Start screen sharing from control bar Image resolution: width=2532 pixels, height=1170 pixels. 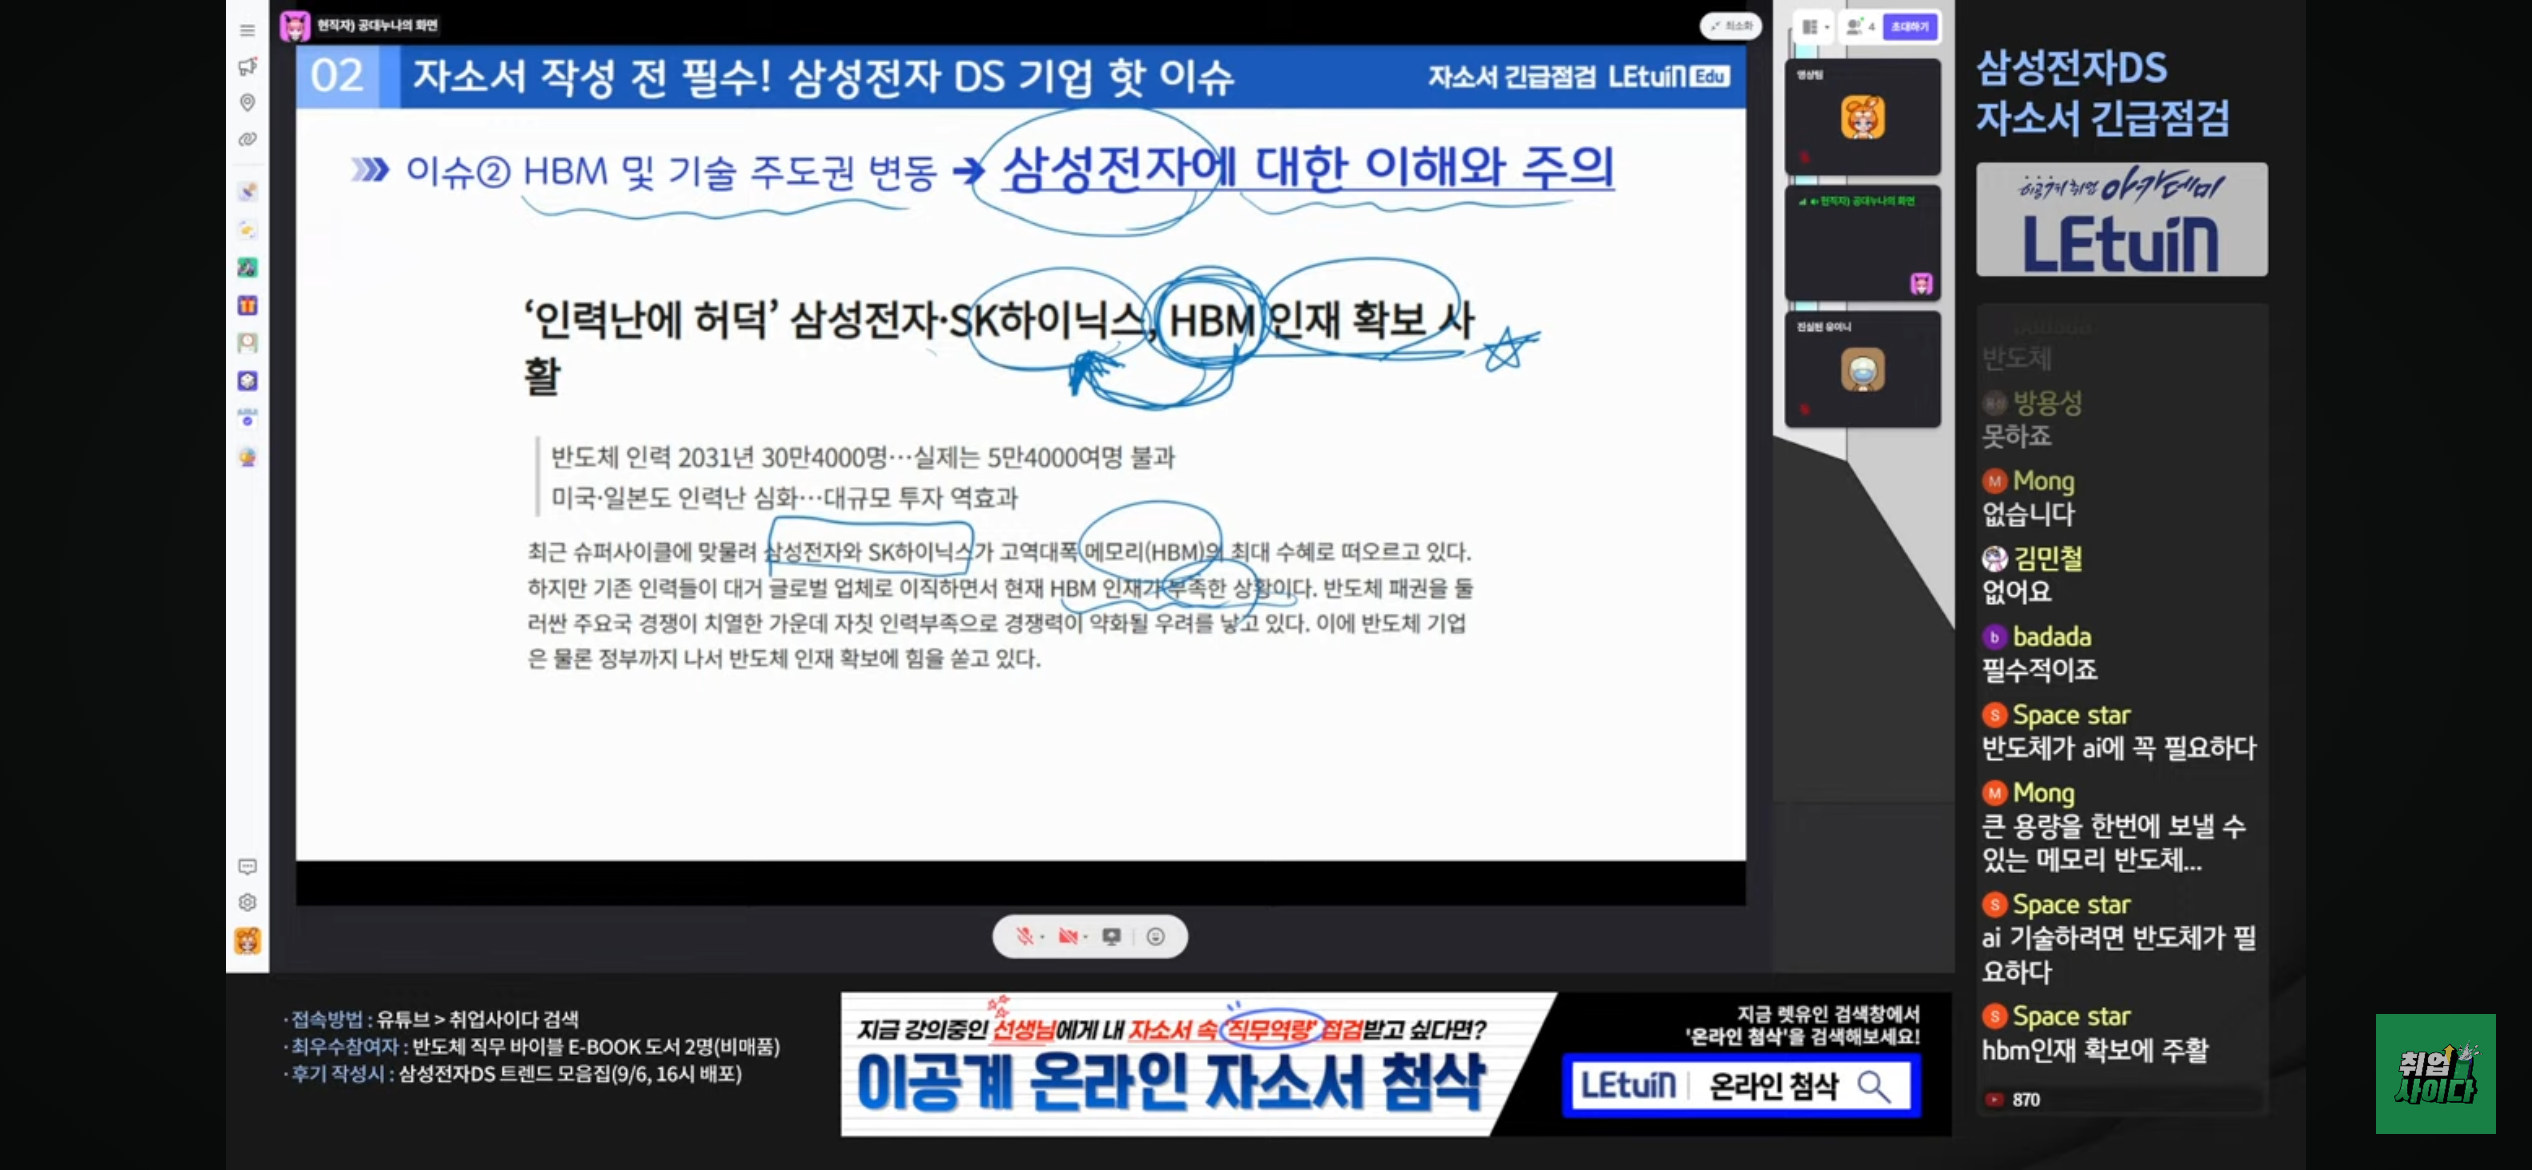(1111, 936)
